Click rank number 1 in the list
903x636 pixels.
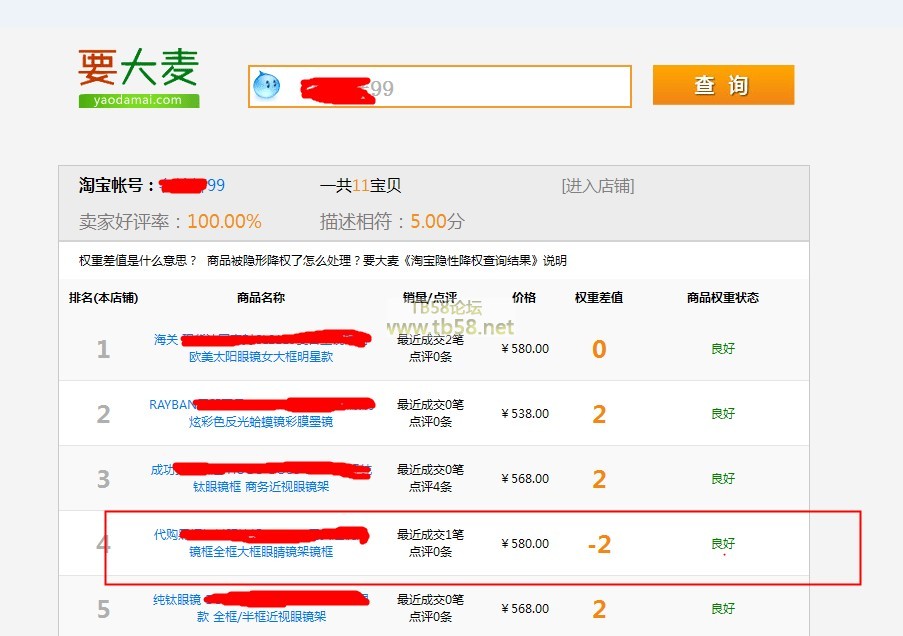(x=103, y=349)
